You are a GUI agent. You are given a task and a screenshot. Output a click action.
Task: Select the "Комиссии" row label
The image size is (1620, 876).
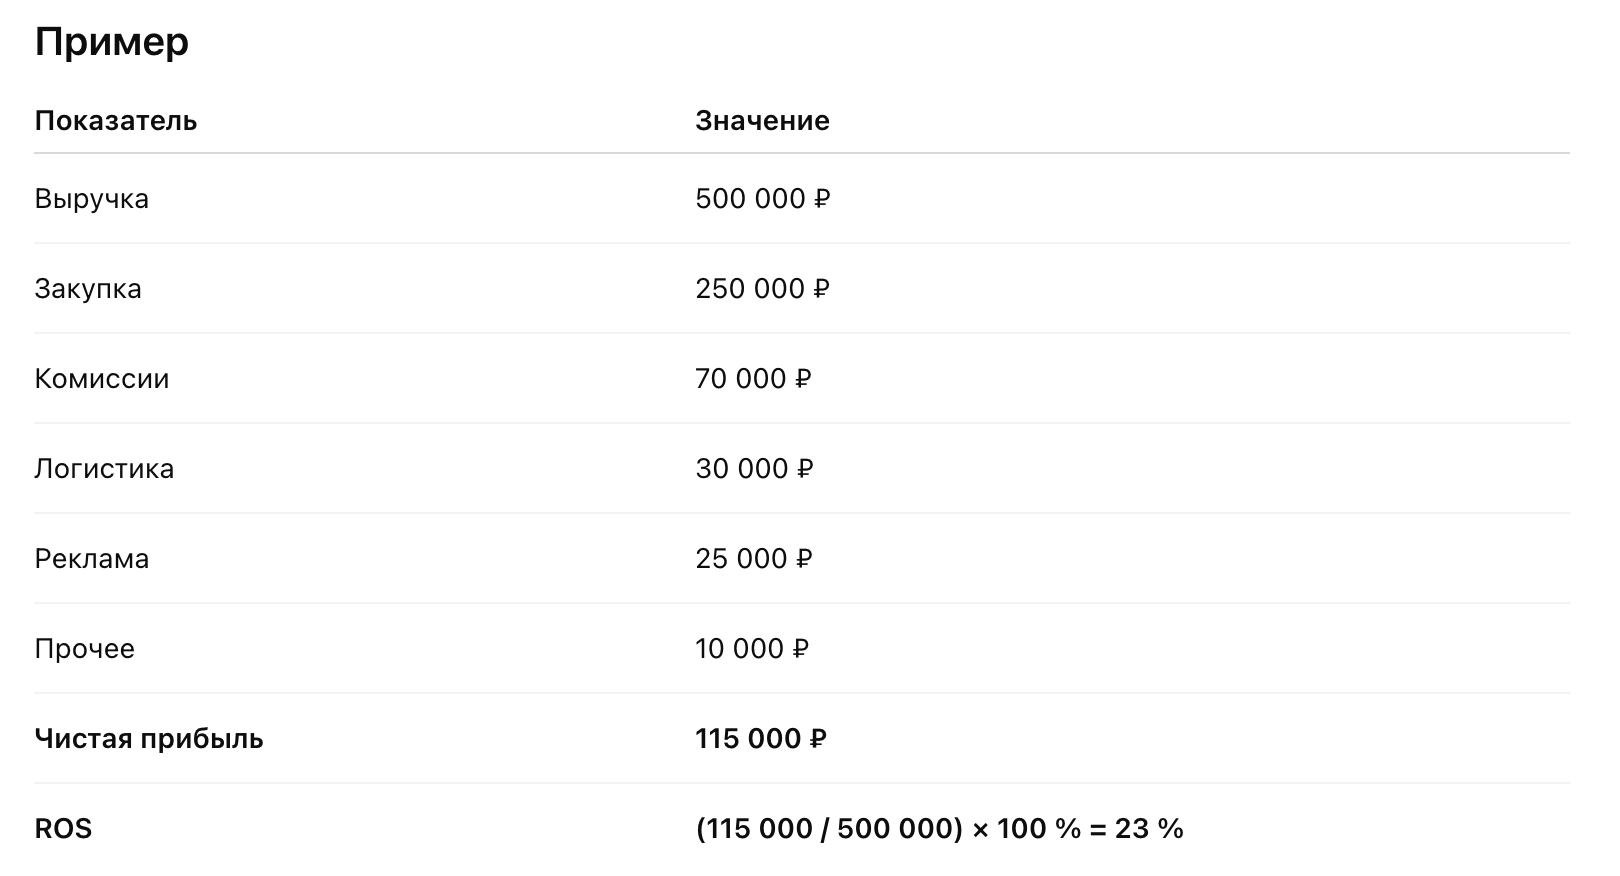tap(101, 379)
